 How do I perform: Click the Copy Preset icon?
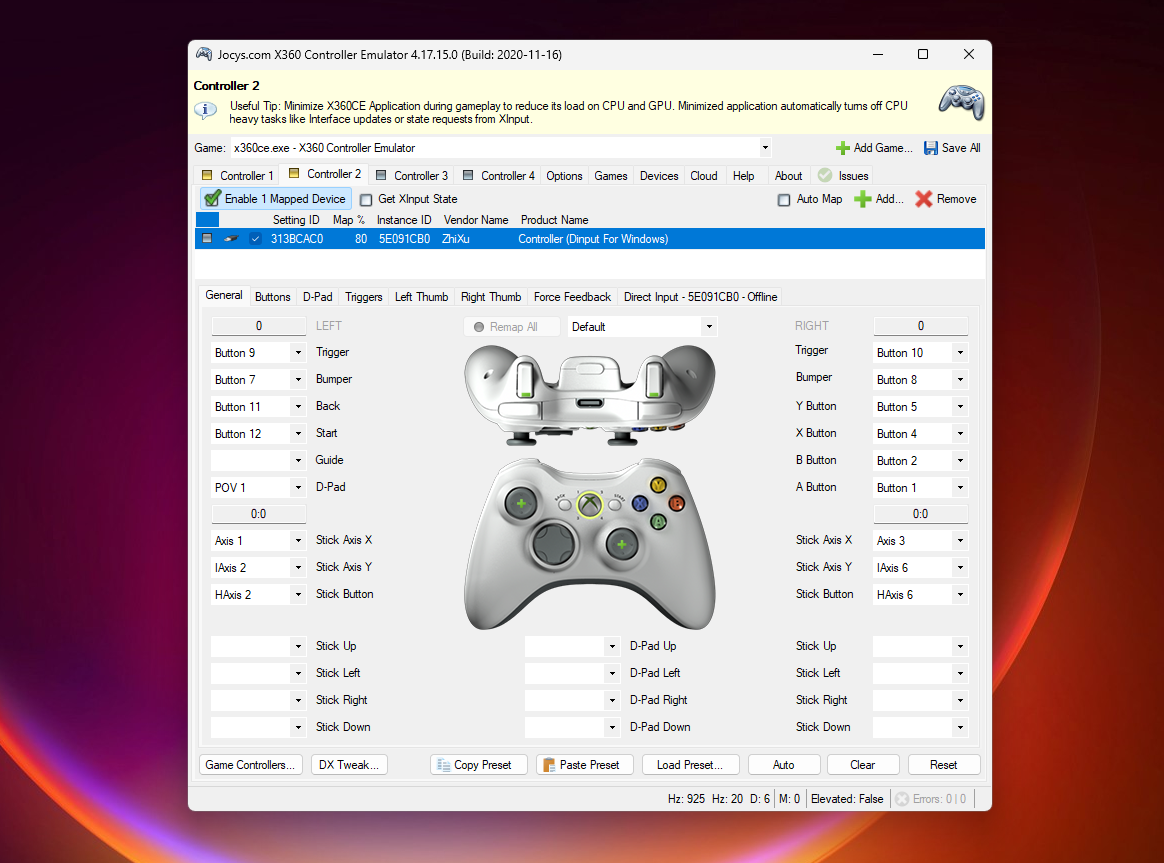(x=443, y=765)
